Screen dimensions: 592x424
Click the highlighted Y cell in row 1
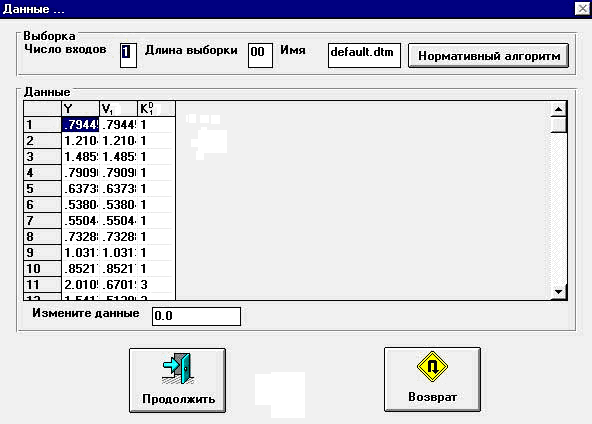point(80,125)
